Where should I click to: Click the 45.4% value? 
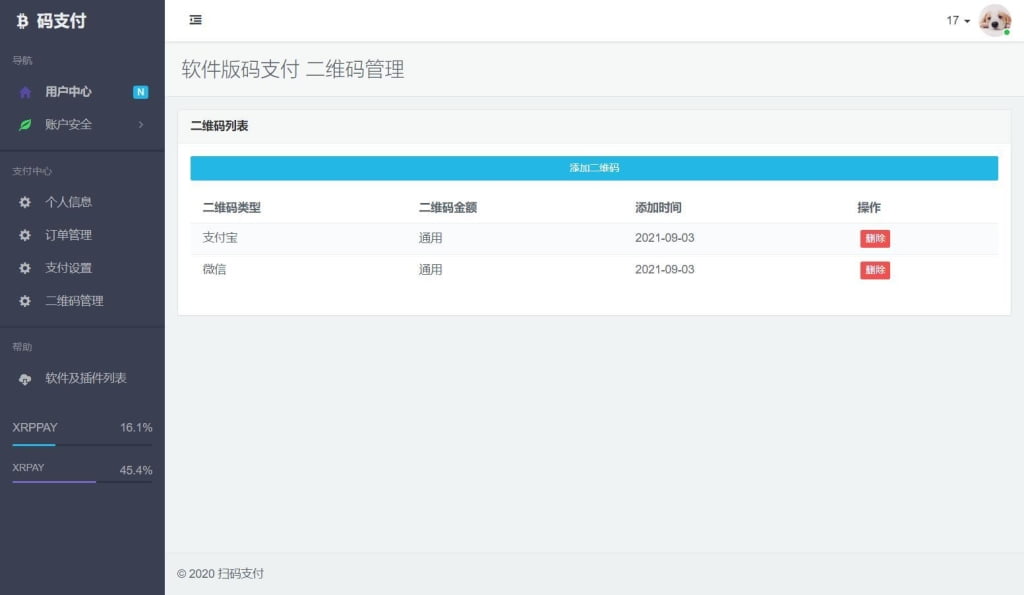point(136,470)
